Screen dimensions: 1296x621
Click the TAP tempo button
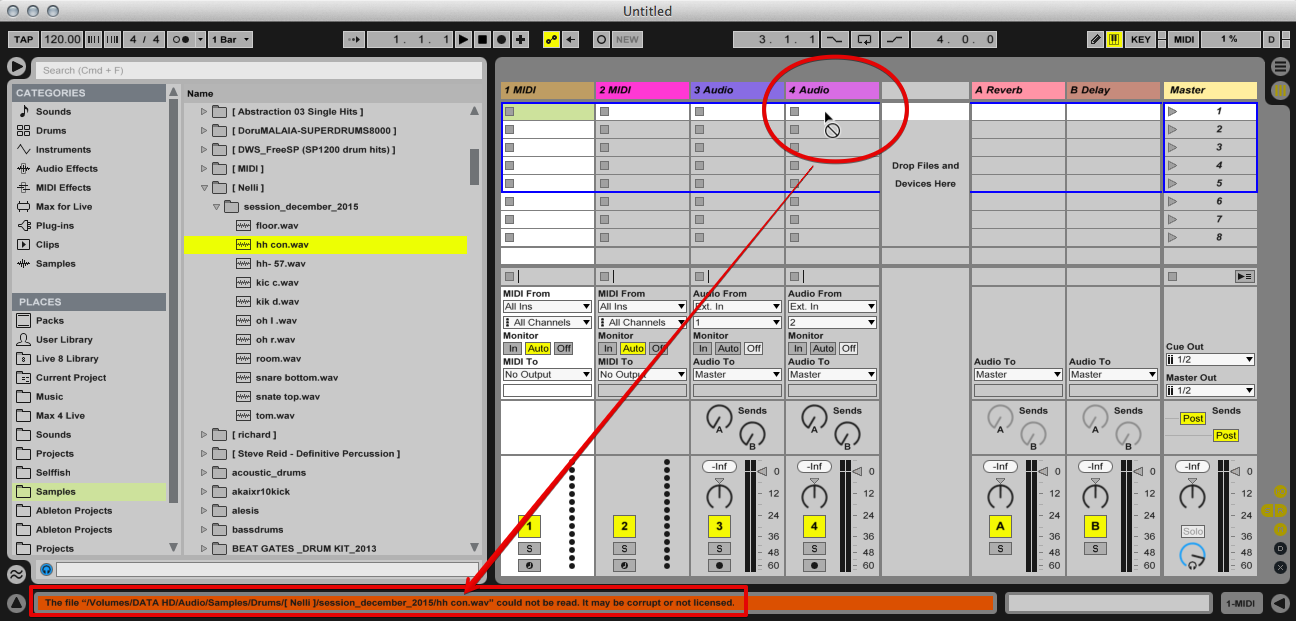click(x=24, y=40)
